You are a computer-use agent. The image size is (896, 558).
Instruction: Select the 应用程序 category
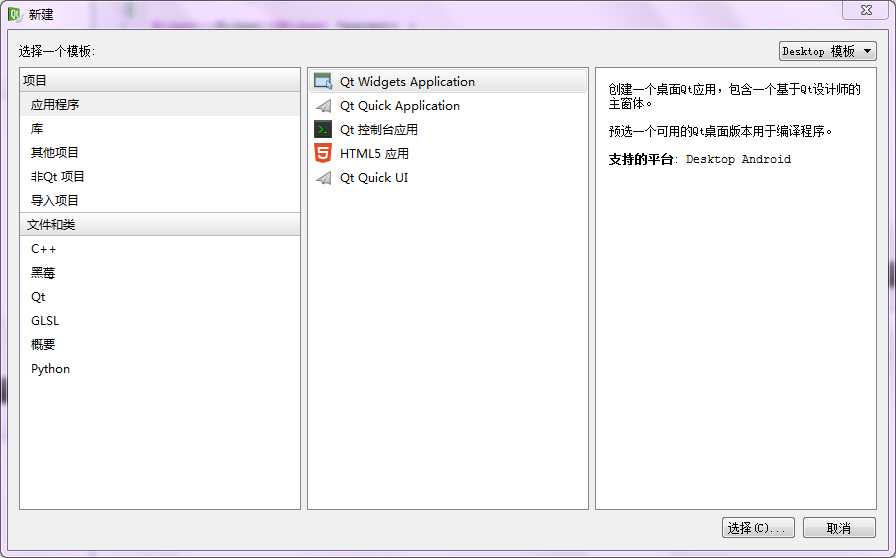(159, 105)
